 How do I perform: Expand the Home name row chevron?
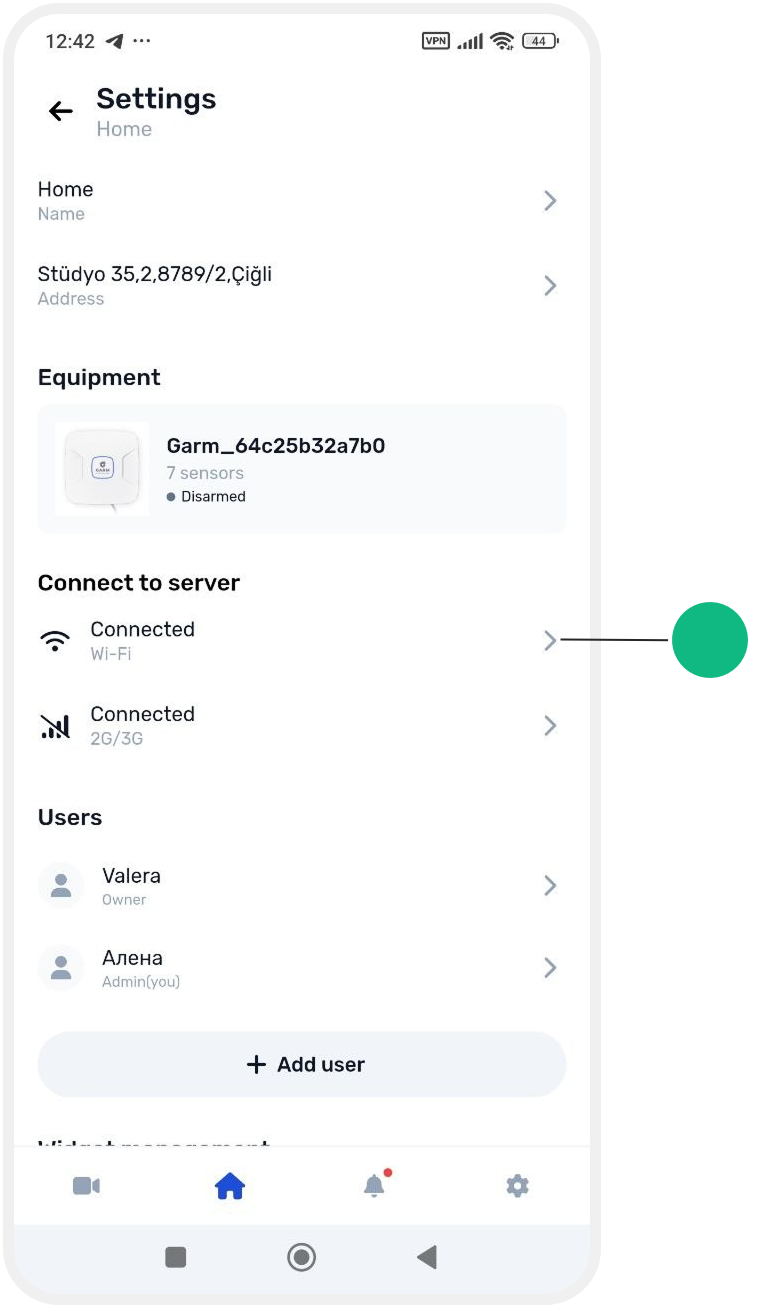click(x=550, y=201)
